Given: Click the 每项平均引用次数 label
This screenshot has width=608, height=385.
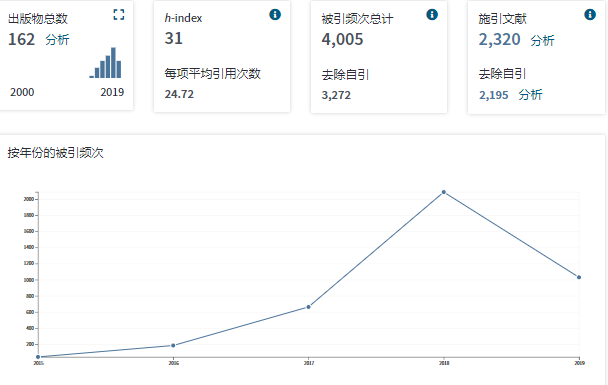Looking at the screenshot, I should tap(212, 74).
